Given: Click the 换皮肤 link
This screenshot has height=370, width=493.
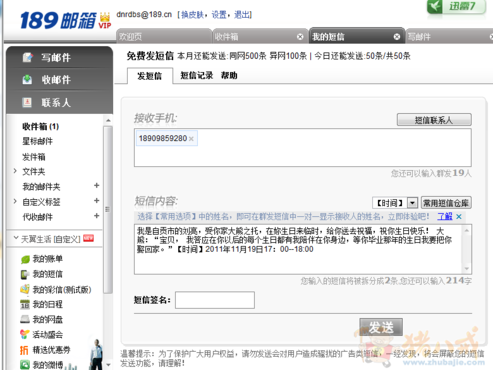Looking at the screenshot, I should [x=192, y=15].
